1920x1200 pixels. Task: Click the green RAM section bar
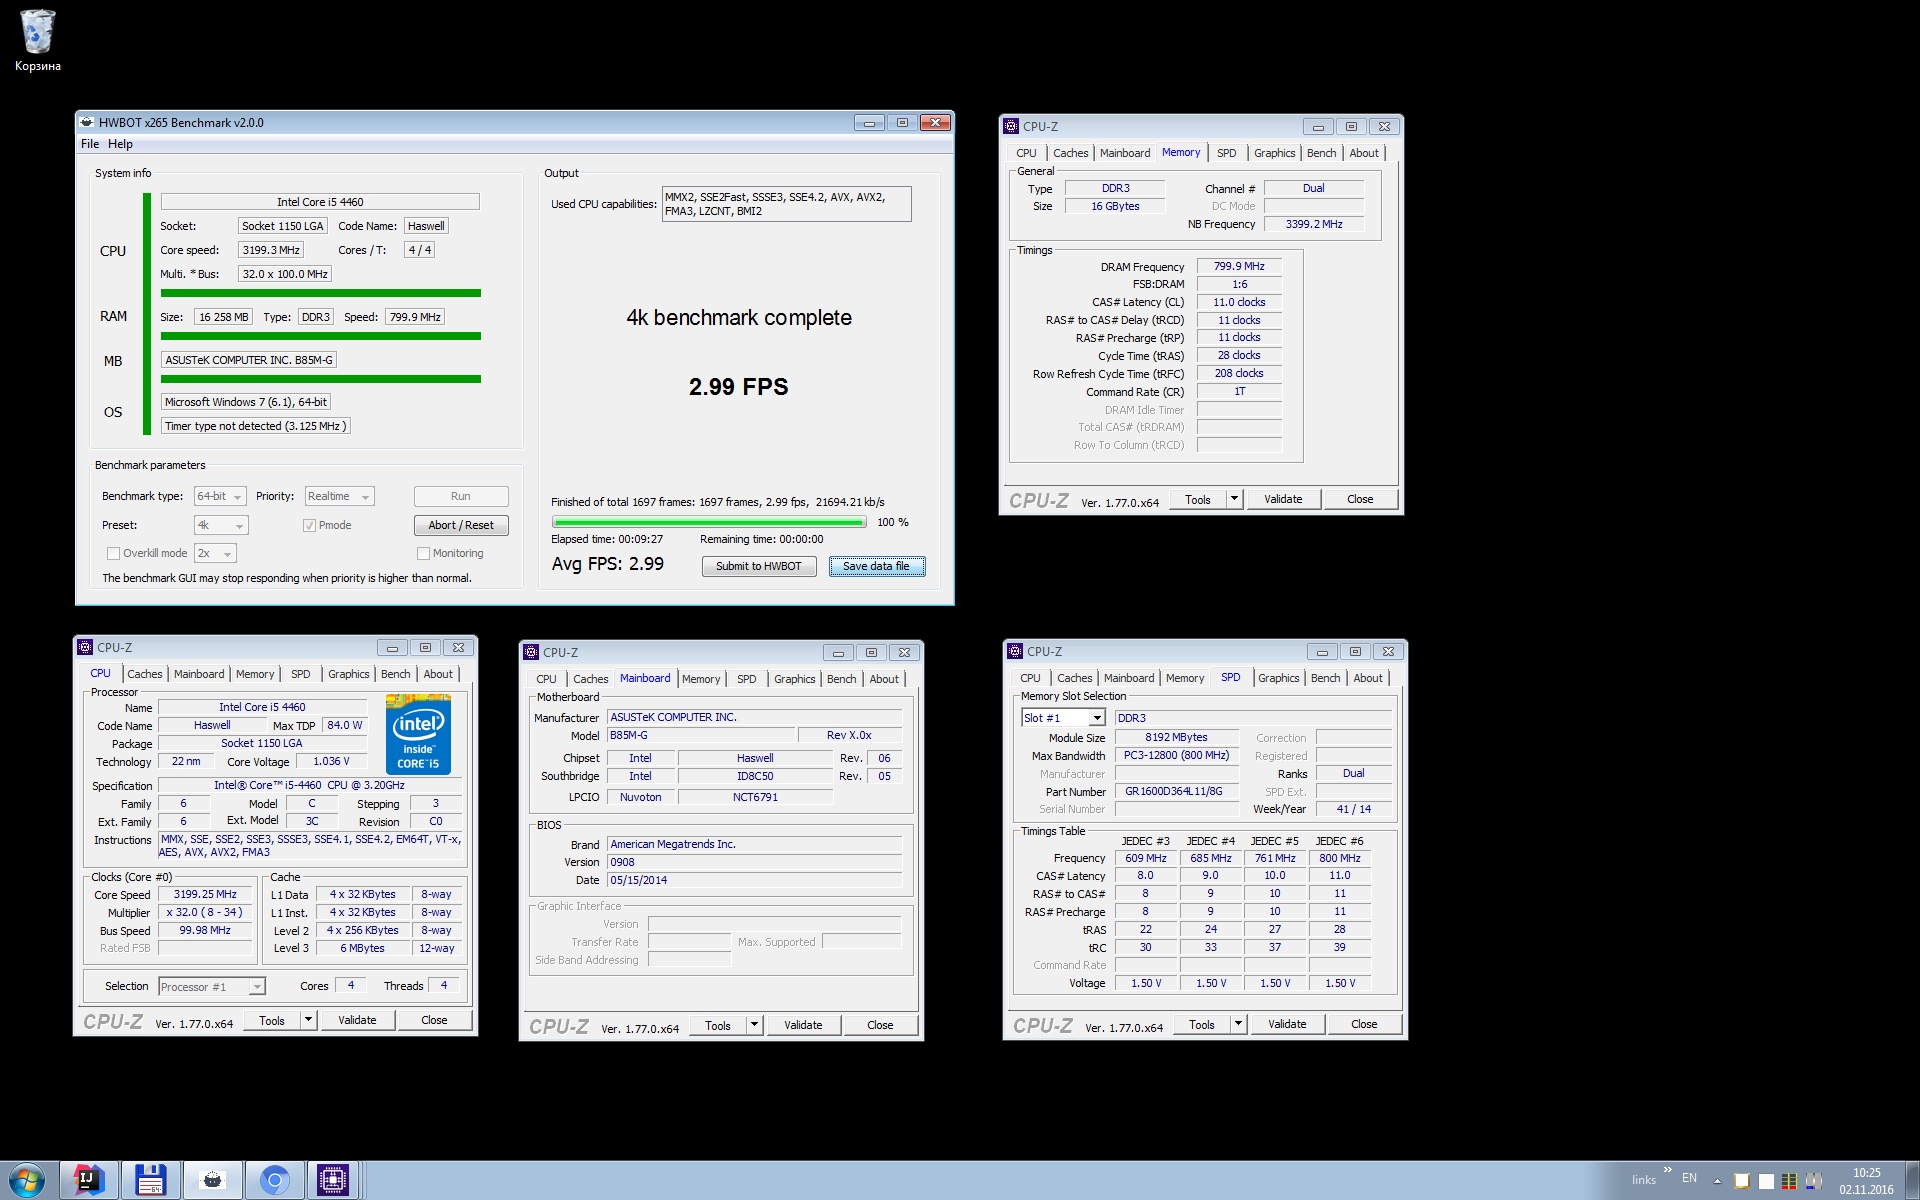pyautogui.click(x=320, y=336)
